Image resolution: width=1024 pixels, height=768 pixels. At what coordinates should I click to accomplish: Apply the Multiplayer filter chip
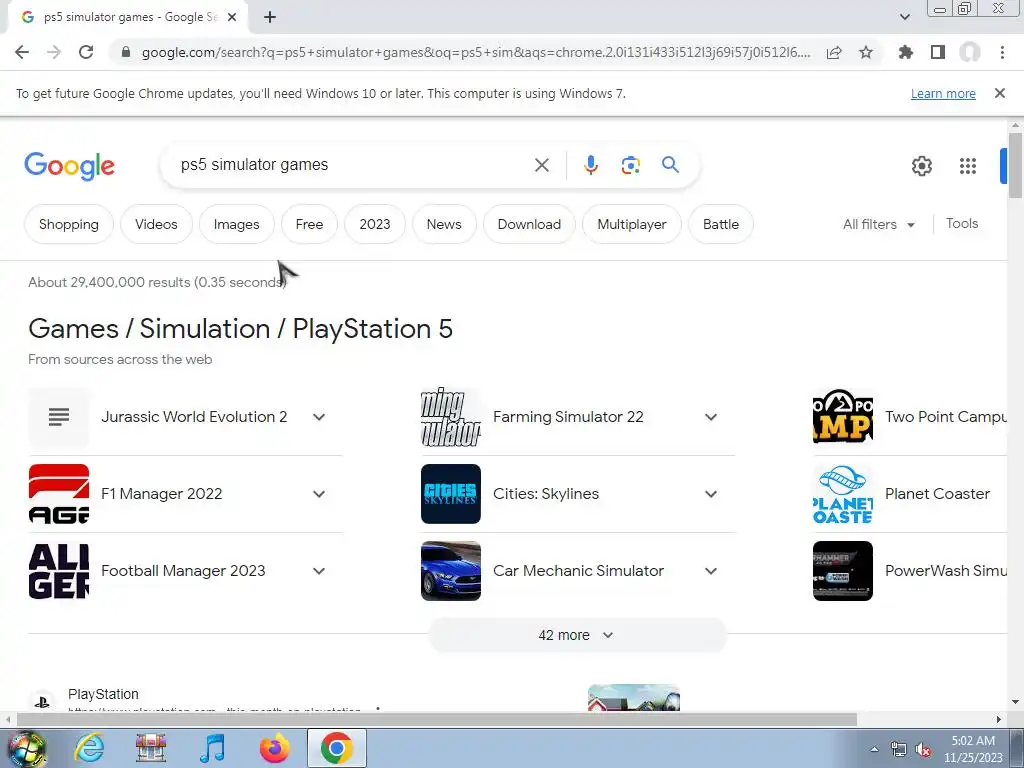tap(632, 224)
